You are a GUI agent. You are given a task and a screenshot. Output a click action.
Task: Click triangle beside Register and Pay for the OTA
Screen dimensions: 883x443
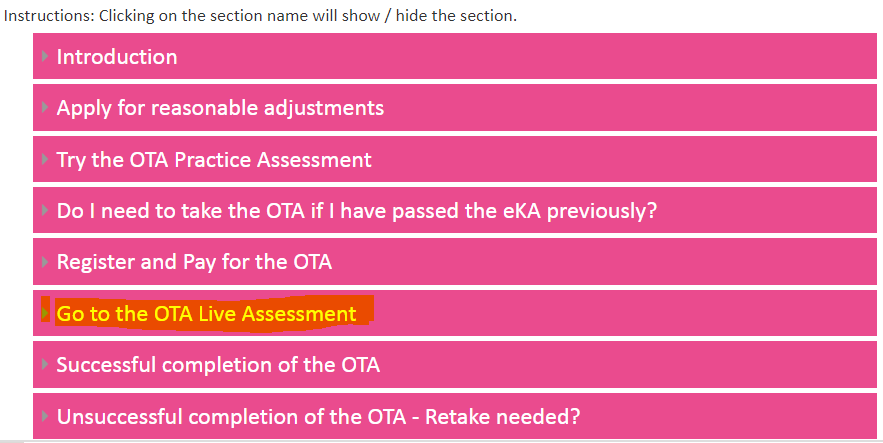point(45,263)
